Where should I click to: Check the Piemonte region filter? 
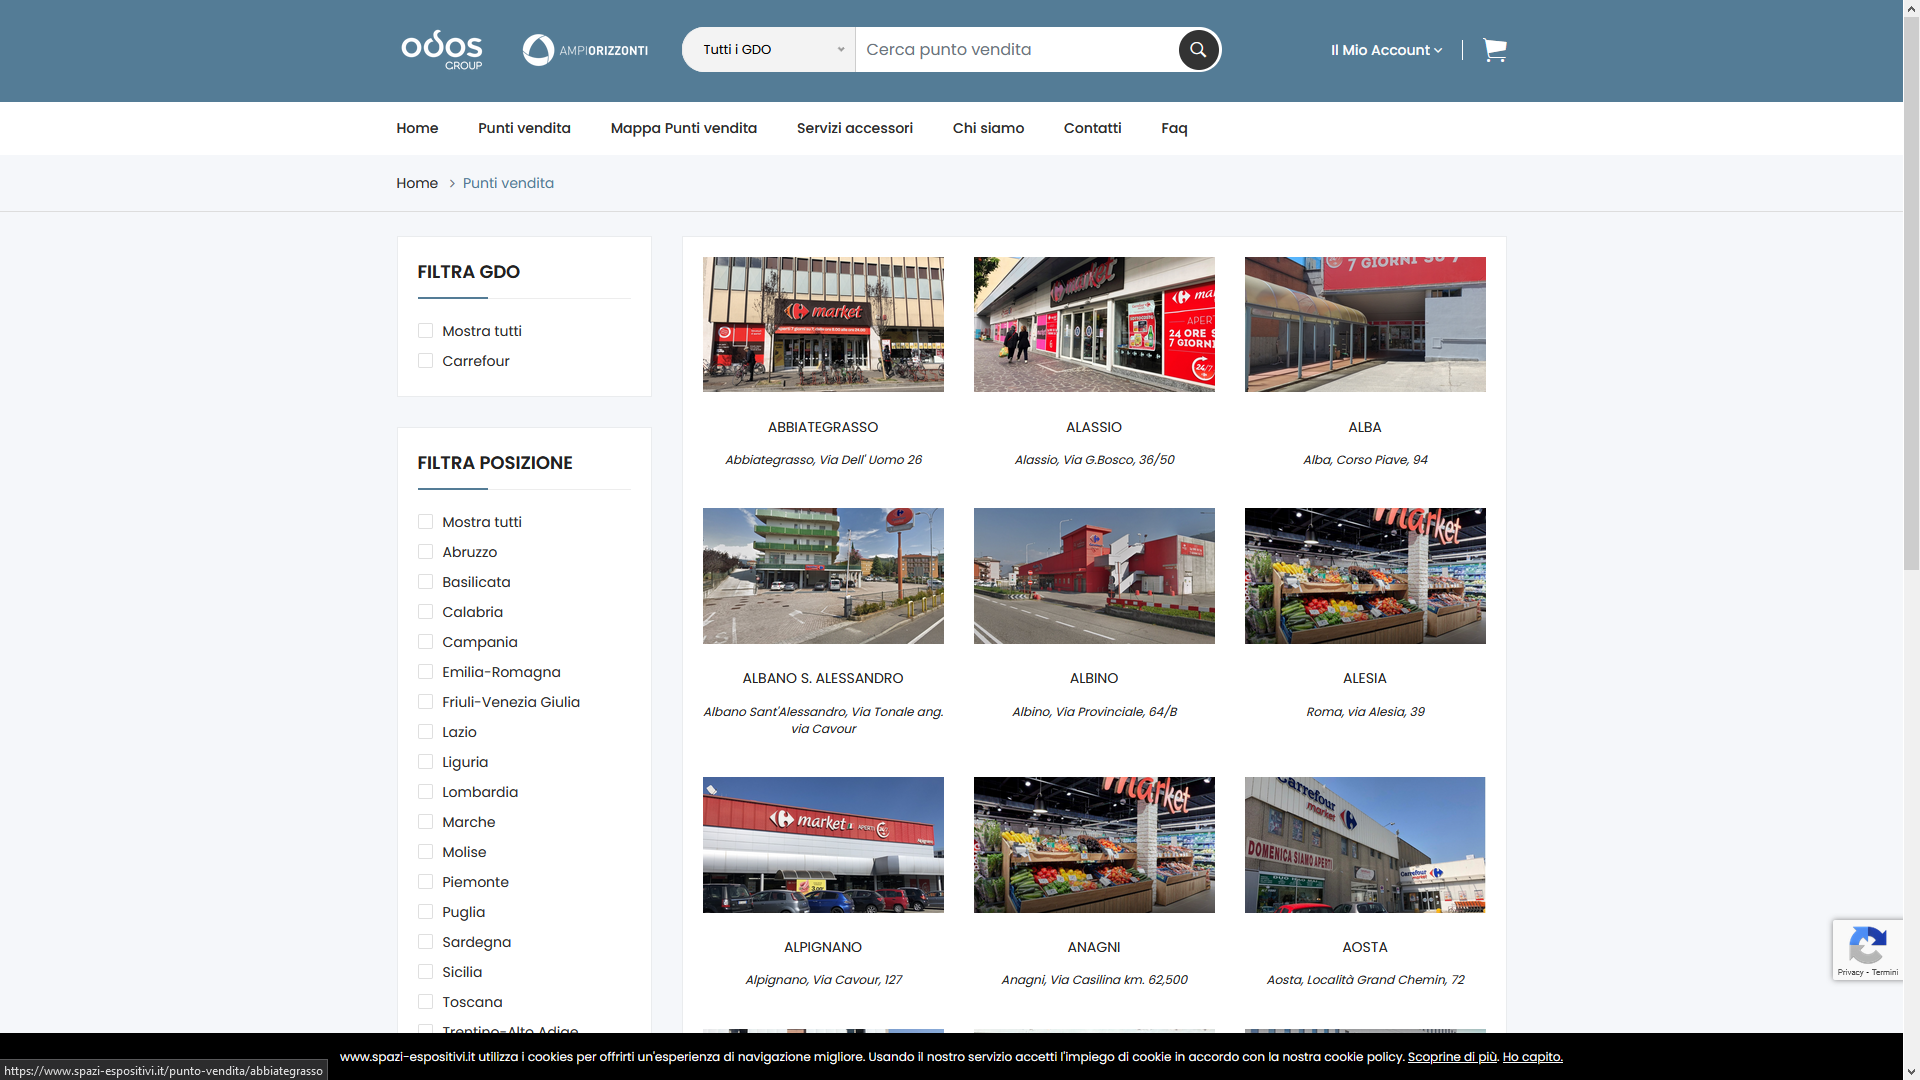(x=425, y=882)
